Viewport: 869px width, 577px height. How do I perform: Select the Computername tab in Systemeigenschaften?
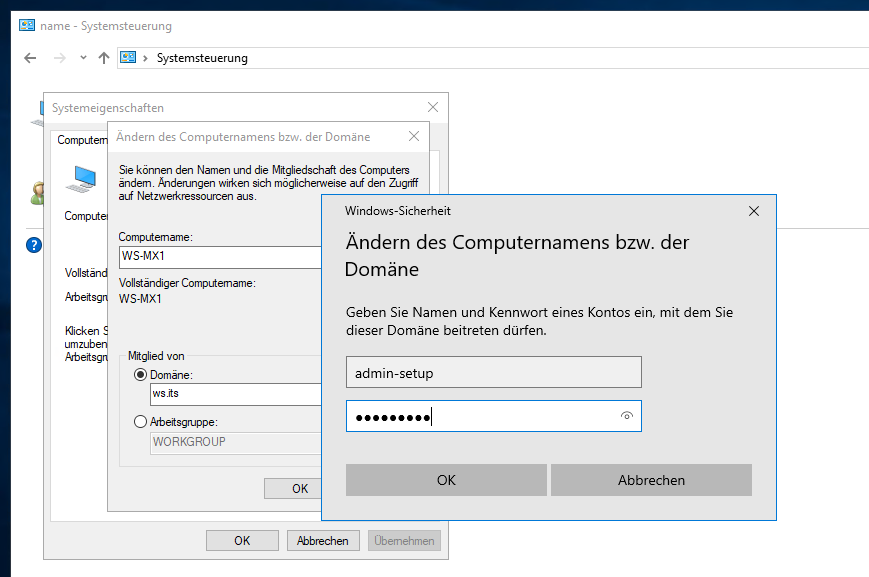81,140
